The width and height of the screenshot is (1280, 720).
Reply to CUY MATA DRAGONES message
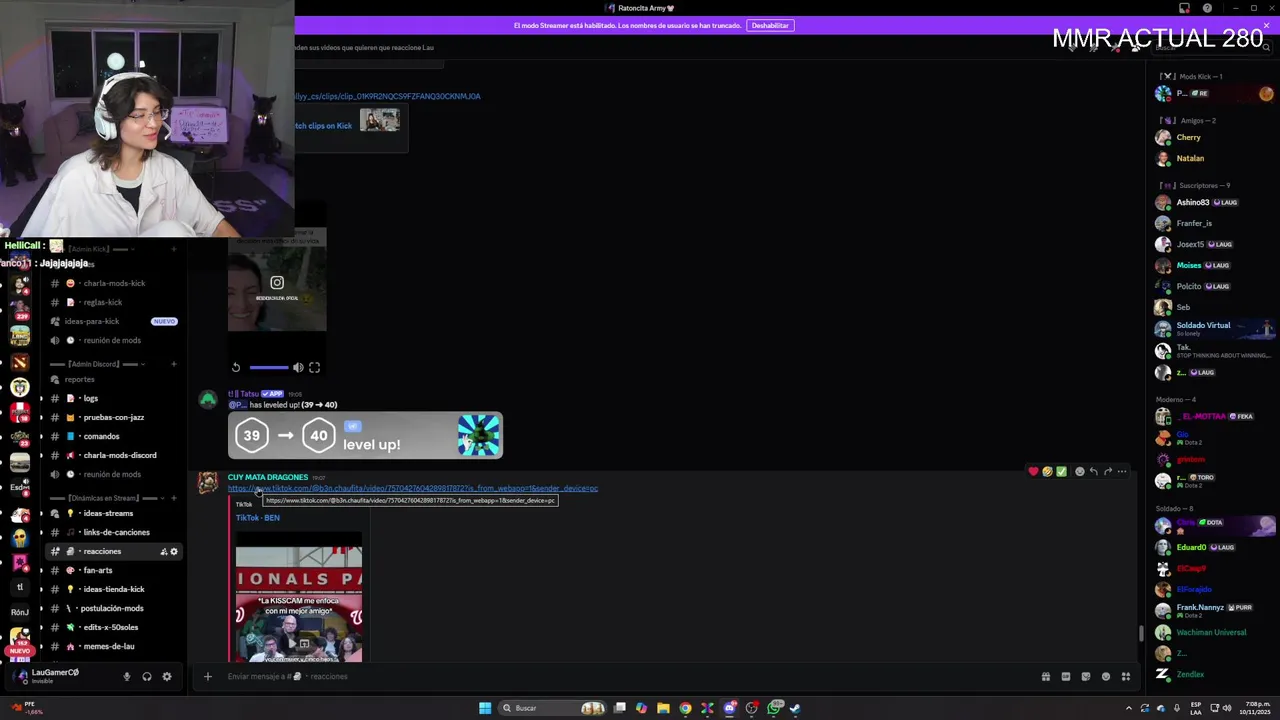(x=1093, y=472)
